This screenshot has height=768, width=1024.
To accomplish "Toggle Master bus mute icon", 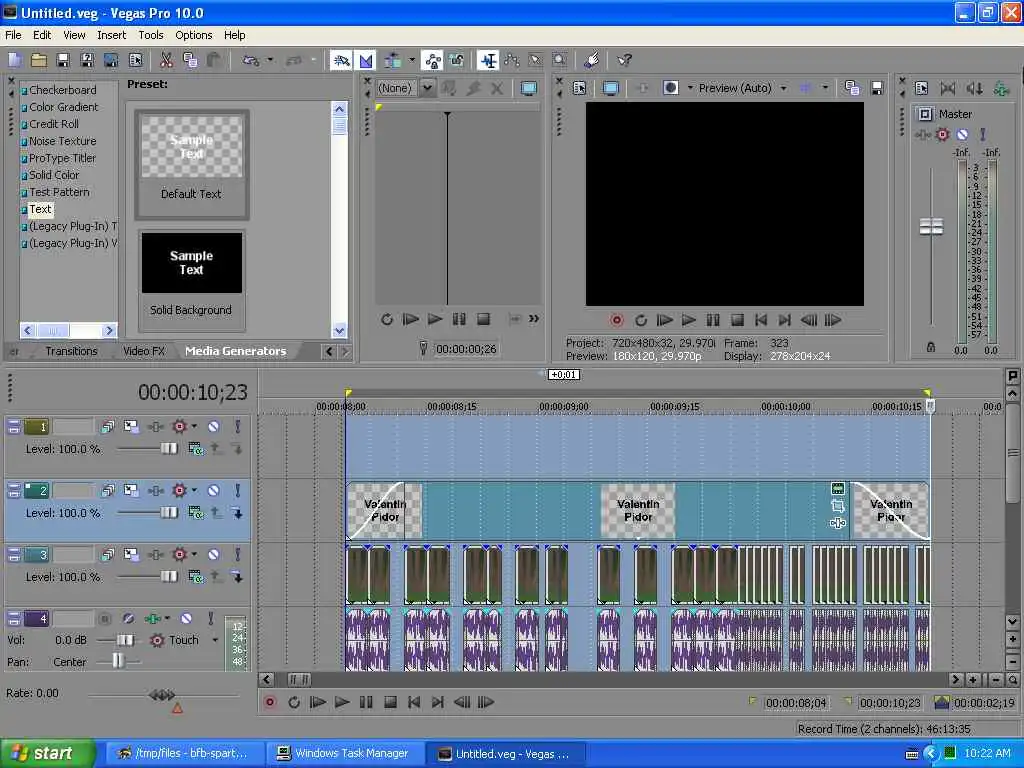I will (x=962, y=135).
